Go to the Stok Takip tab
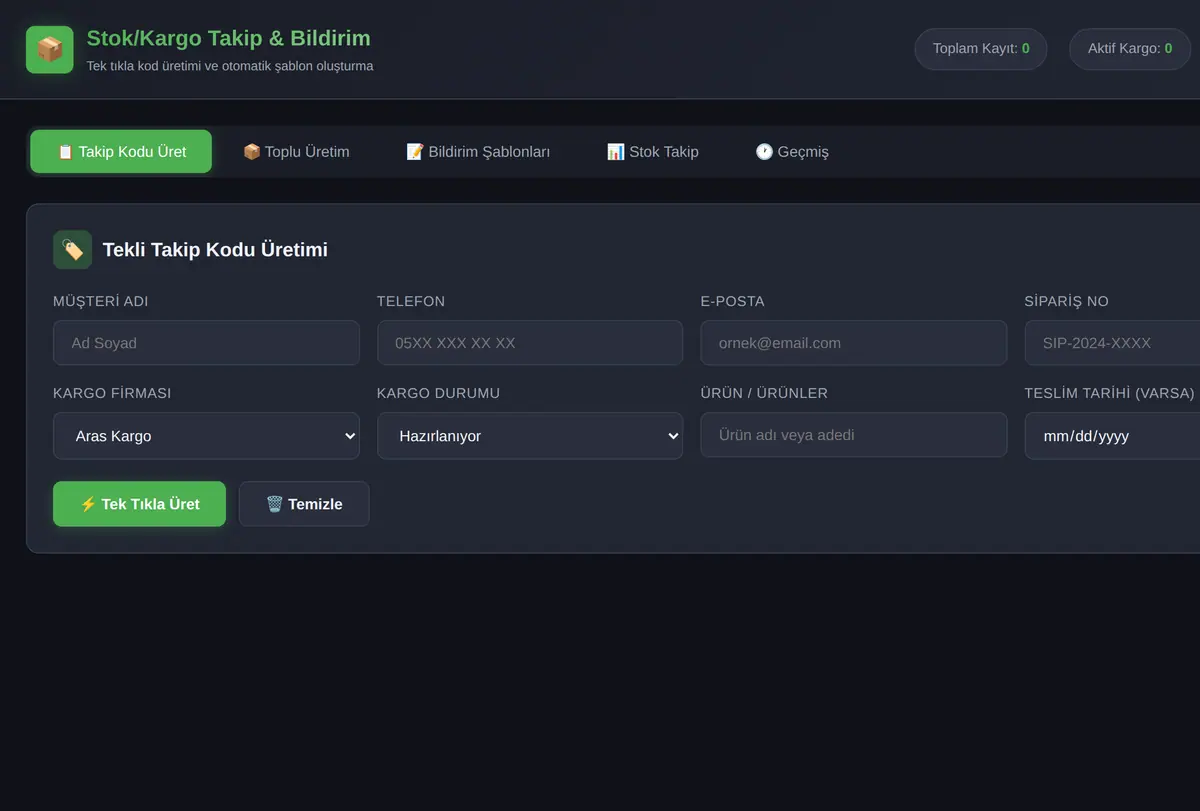The width and height of the screenshot is (1200, 811). coord(652,152)
